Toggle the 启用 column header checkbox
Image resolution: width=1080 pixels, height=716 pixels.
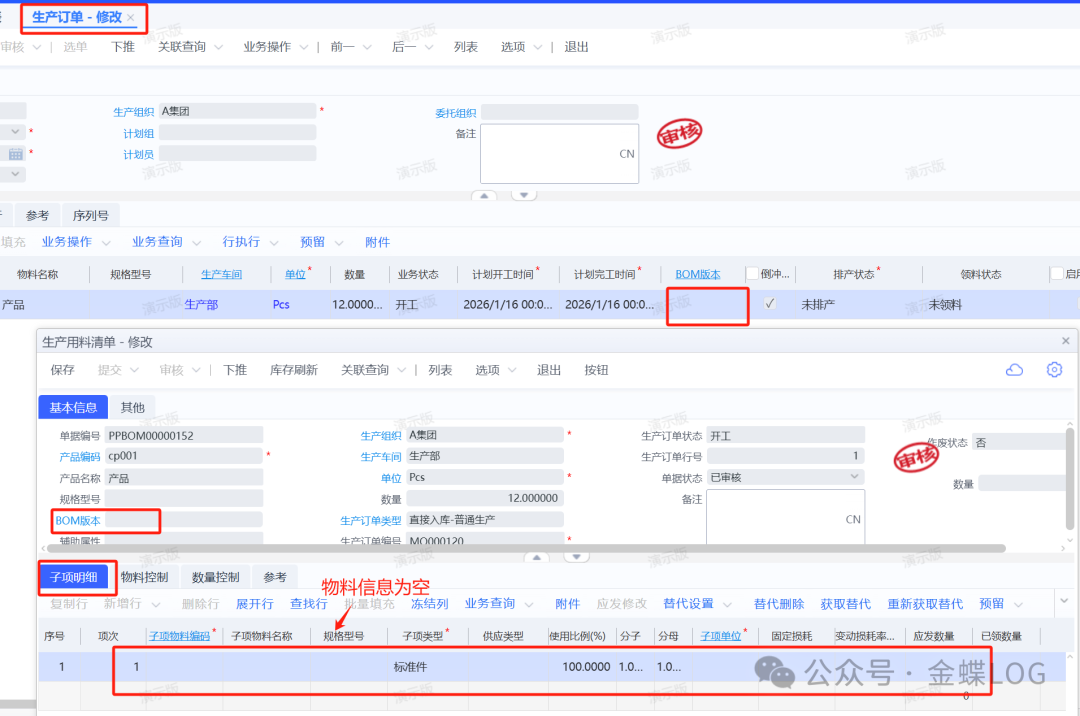pos(1057,274)
